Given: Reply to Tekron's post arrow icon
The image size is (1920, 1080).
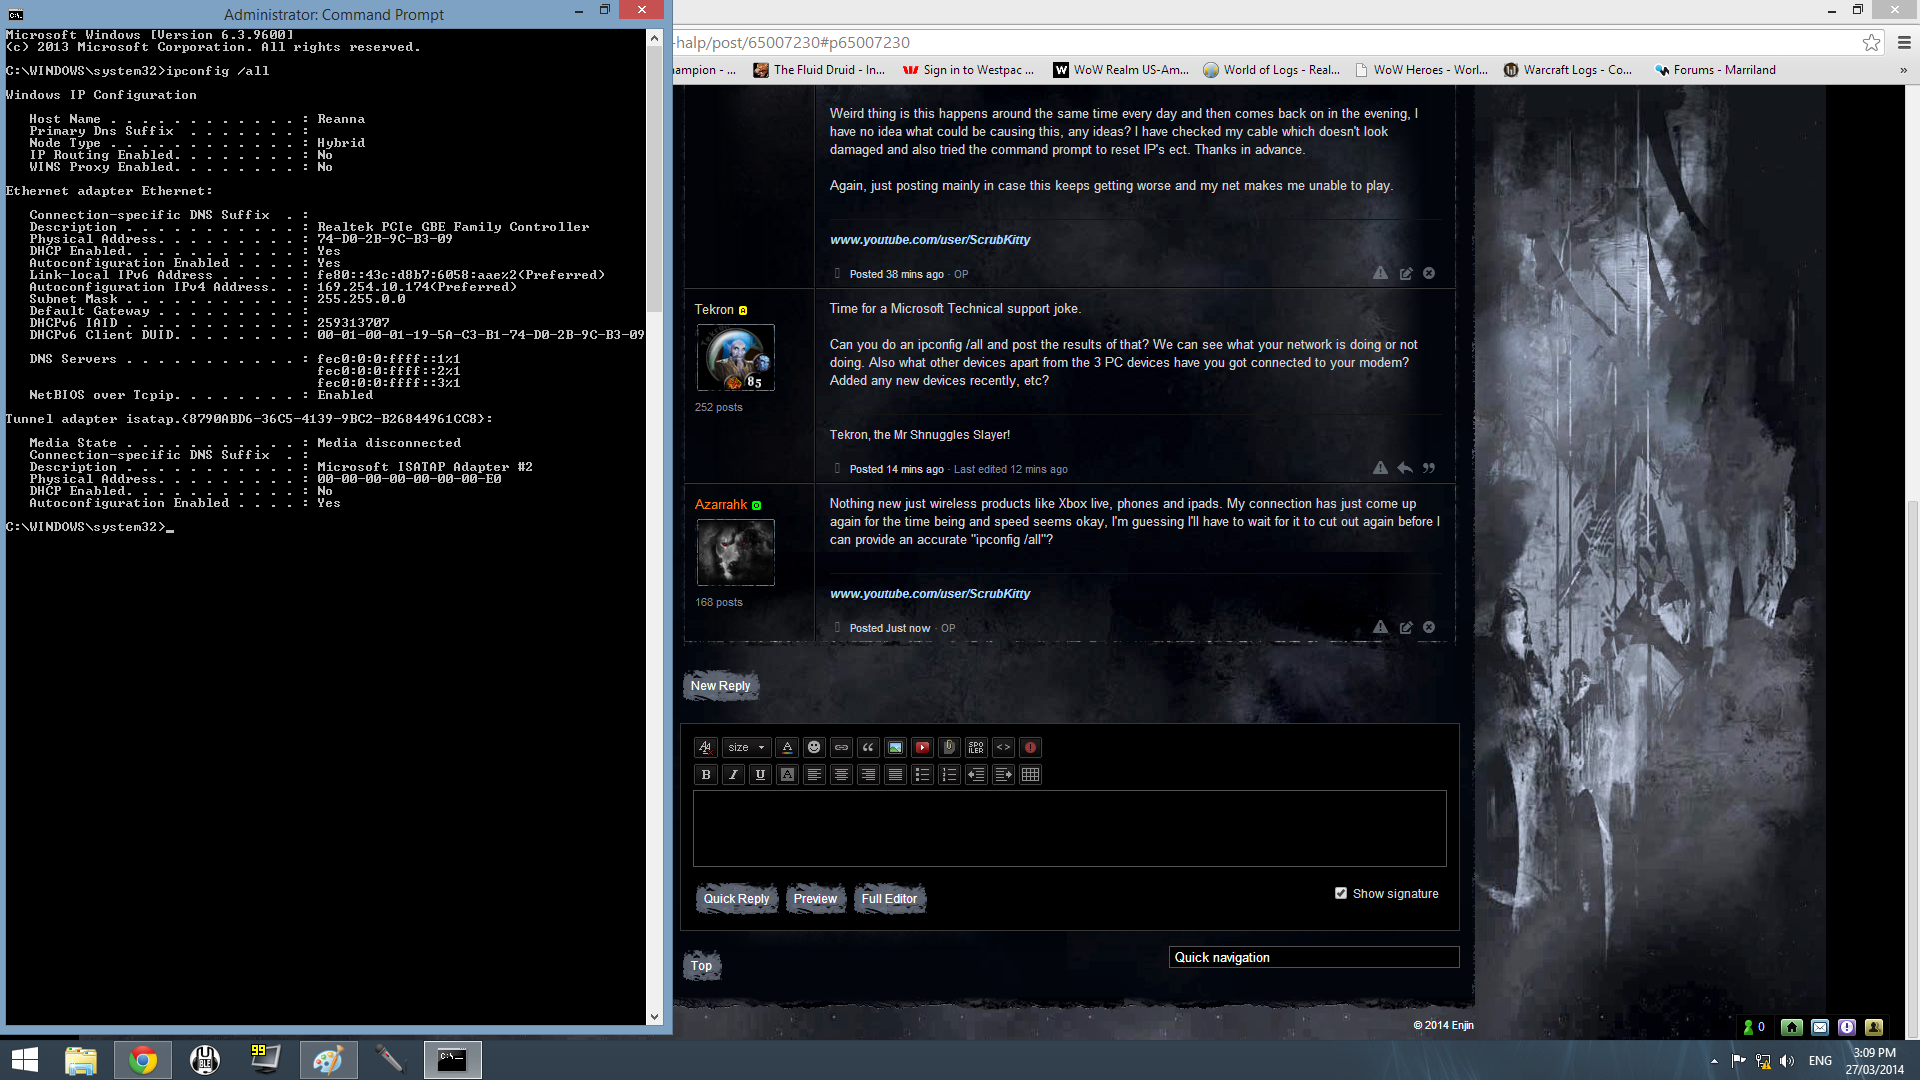Looking at the screenshot, I should point(1405,468).
